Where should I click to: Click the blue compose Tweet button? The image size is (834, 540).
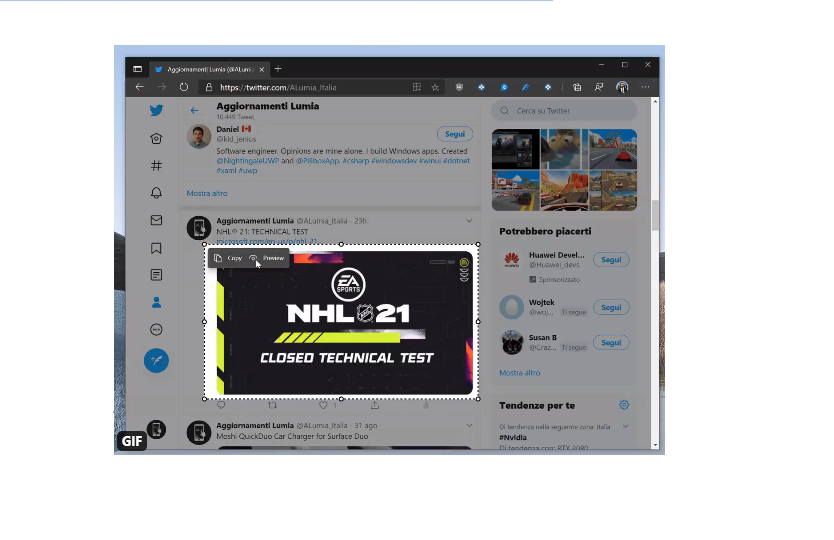point(156,360)
